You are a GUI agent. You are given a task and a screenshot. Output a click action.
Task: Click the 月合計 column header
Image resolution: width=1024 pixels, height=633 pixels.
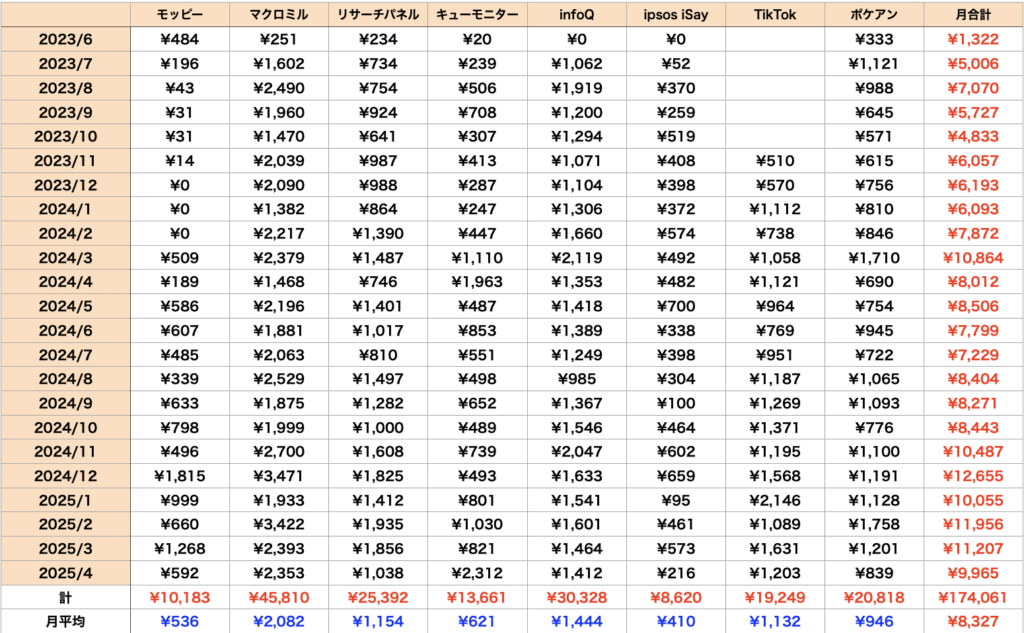973,14
